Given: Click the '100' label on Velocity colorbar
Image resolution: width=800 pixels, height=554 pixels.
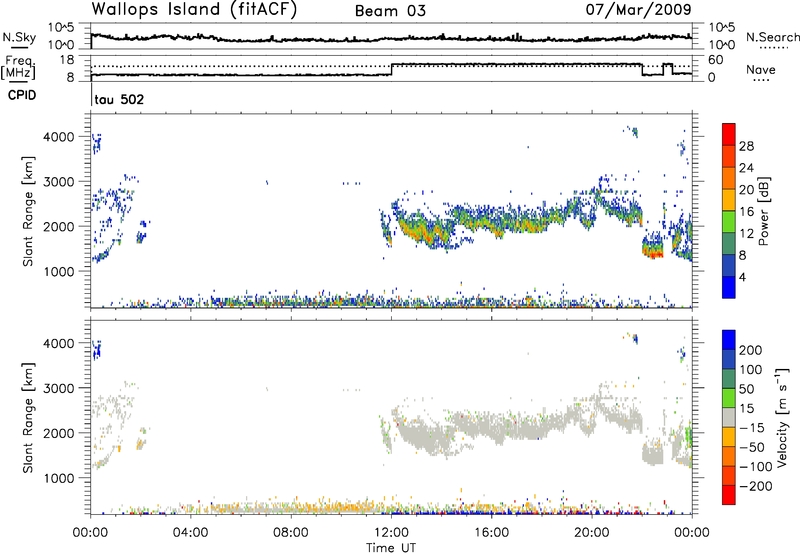Looking at the screenshot, I should pos(751,370).
